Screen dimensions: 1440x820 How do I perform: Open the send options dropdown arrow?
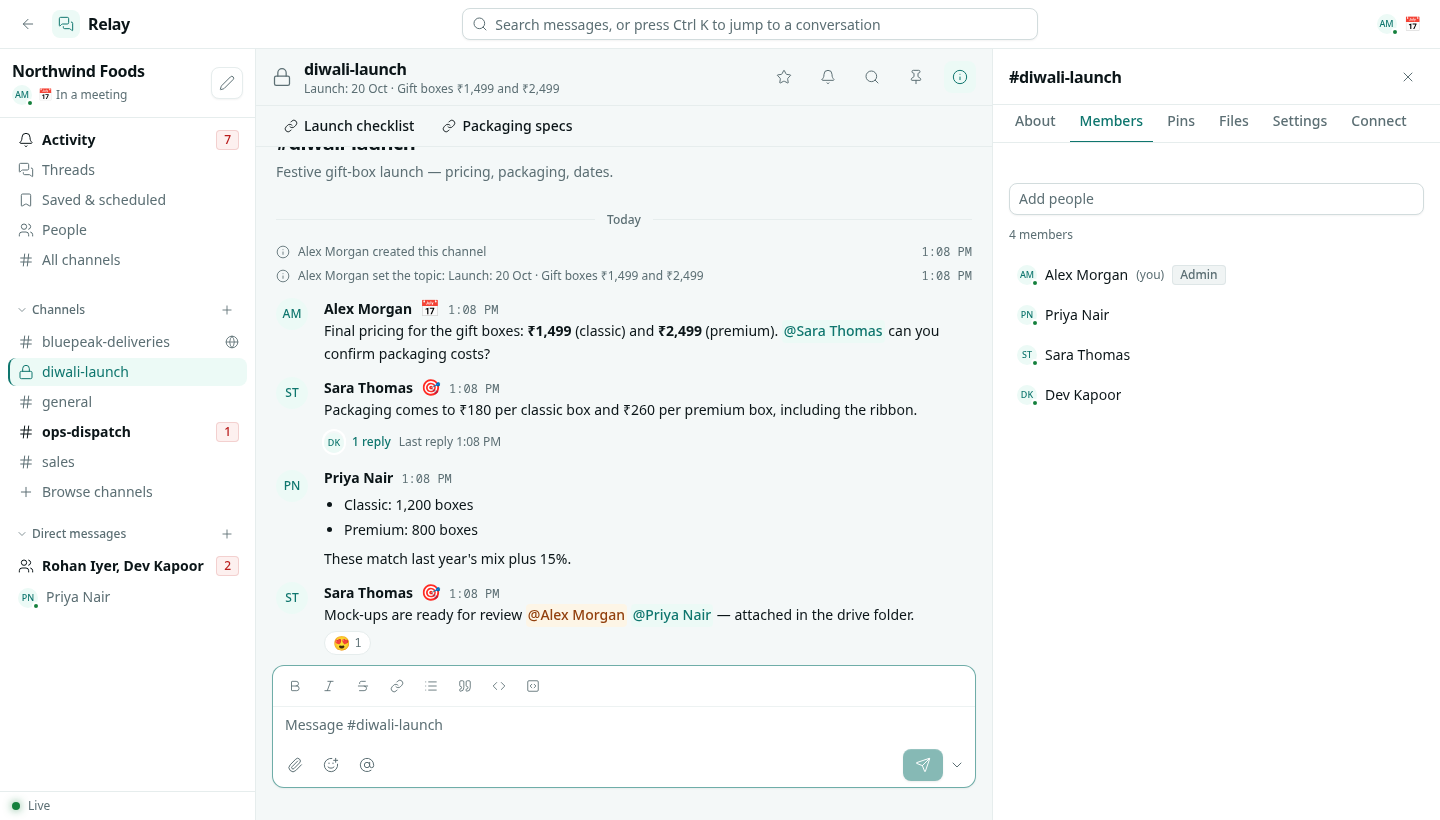[957, 765]
